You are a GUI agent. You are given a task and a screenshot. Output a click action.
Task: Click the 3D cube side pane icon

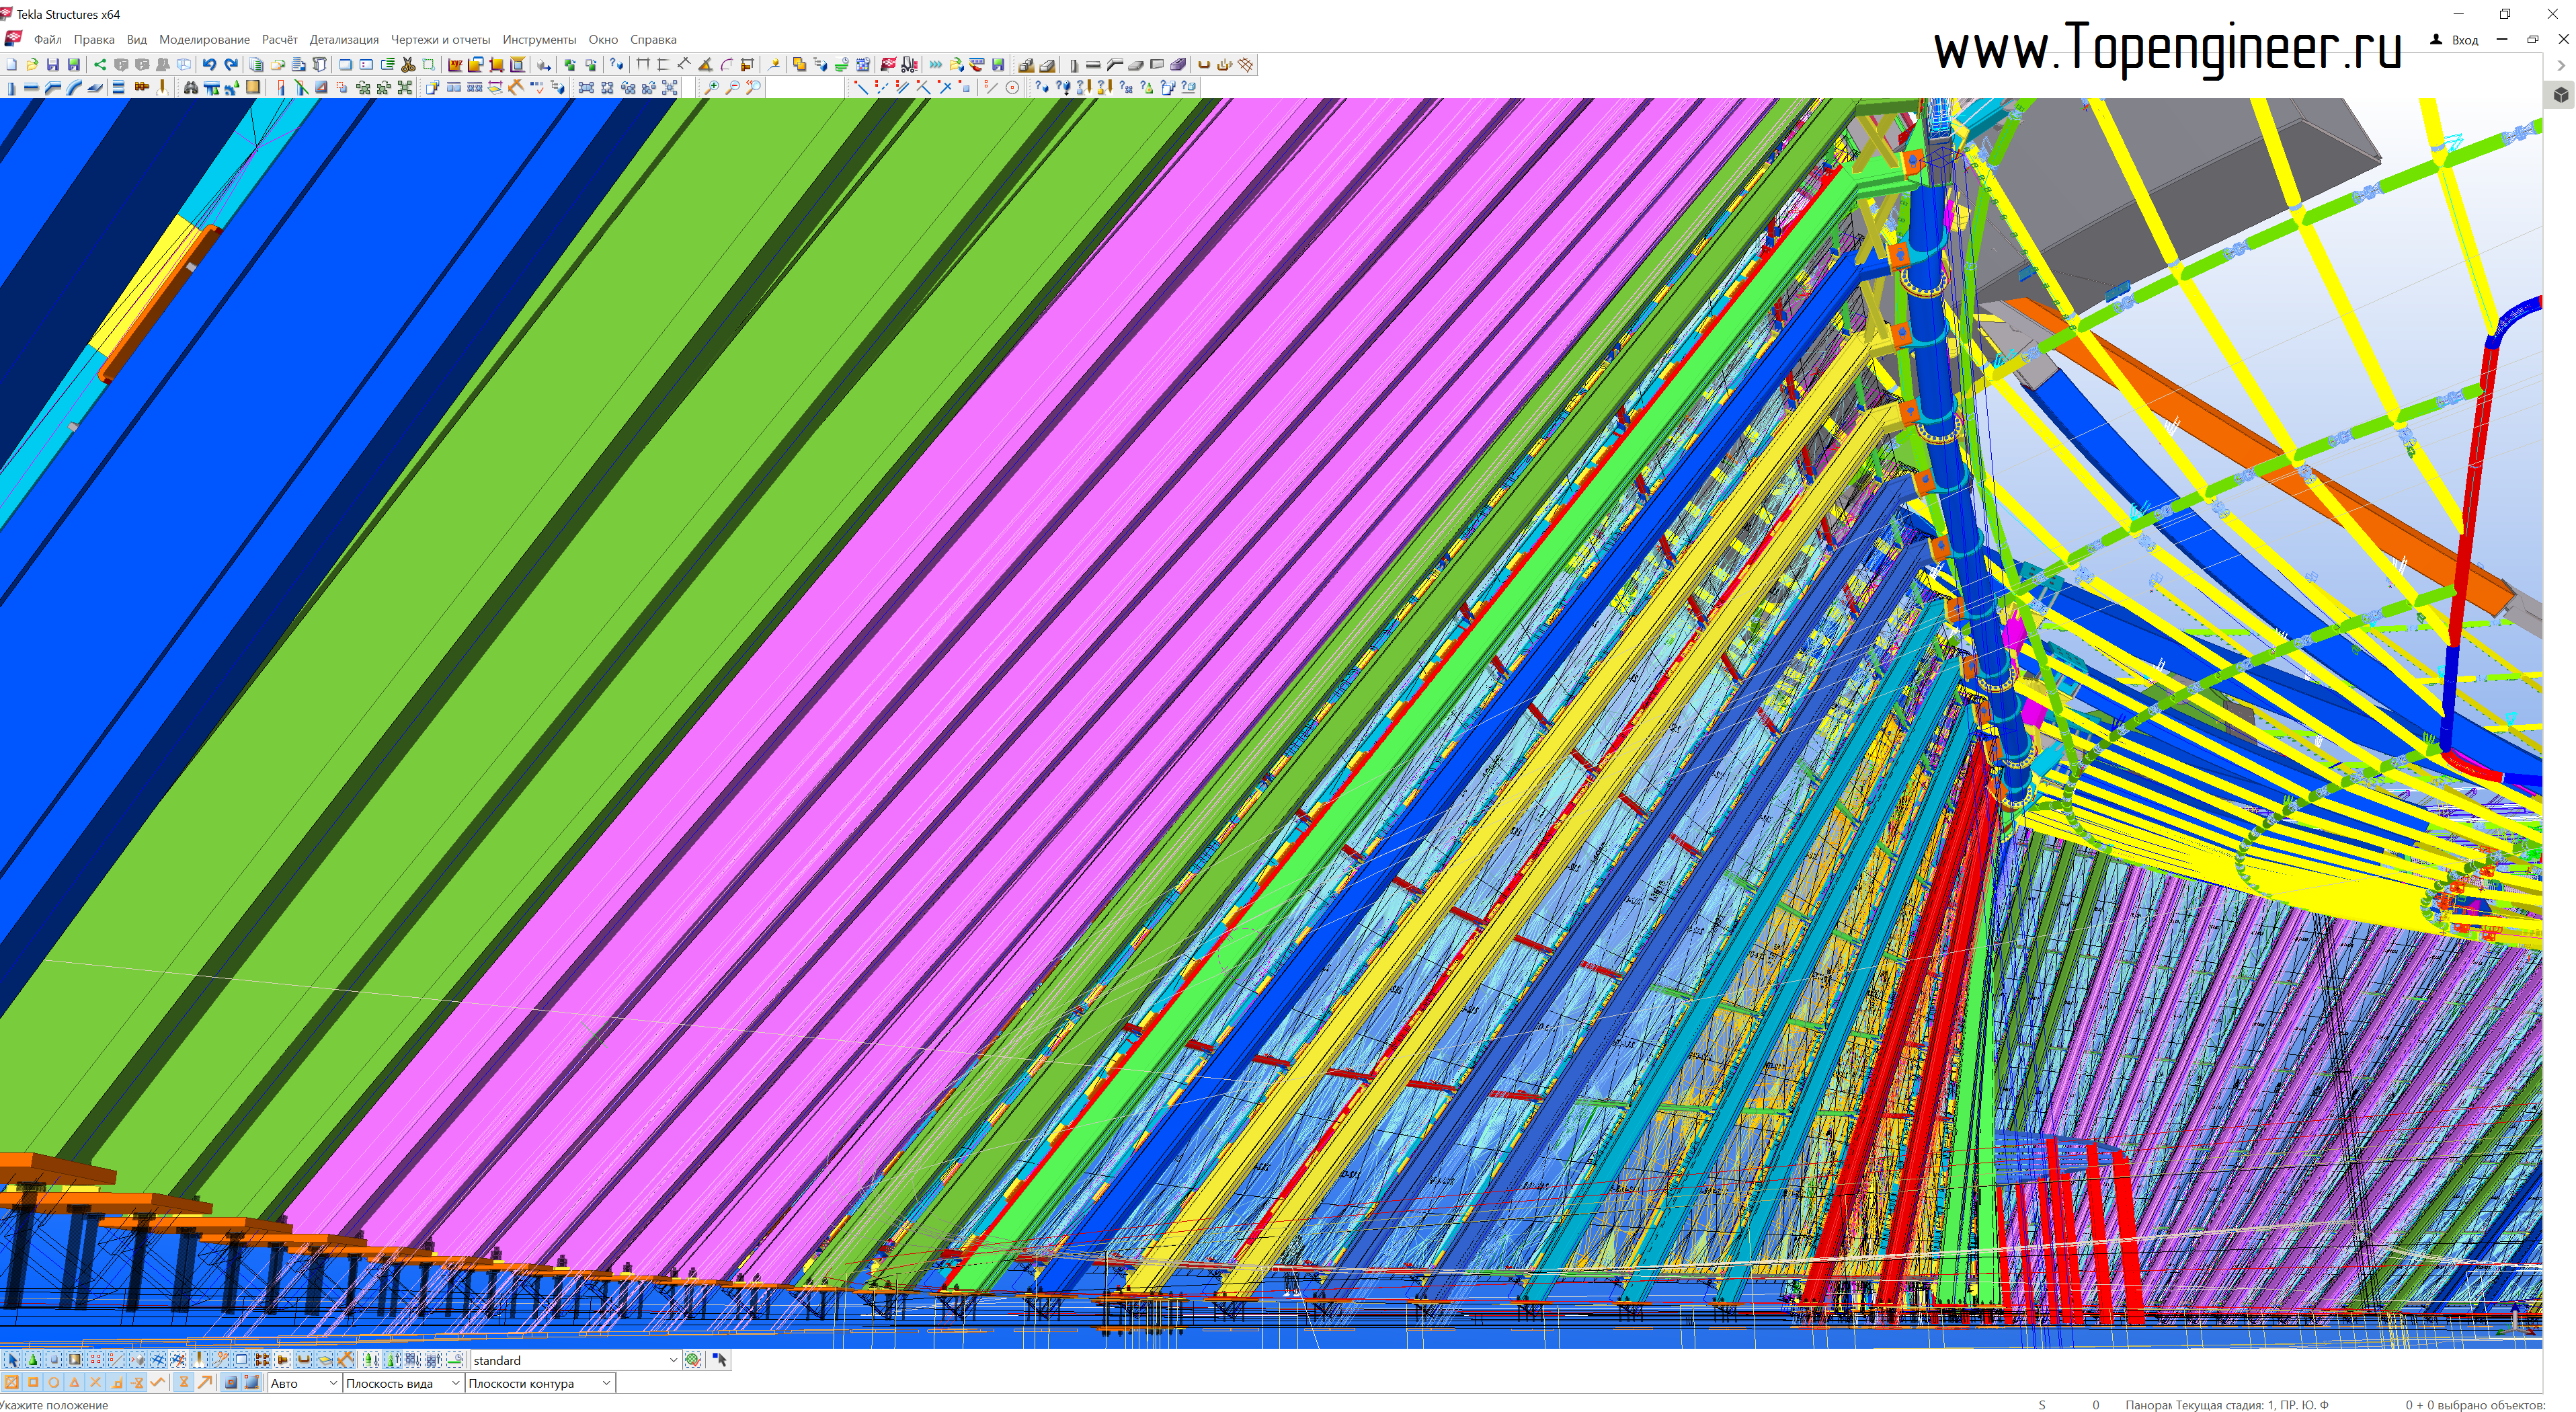point(2560,94)
